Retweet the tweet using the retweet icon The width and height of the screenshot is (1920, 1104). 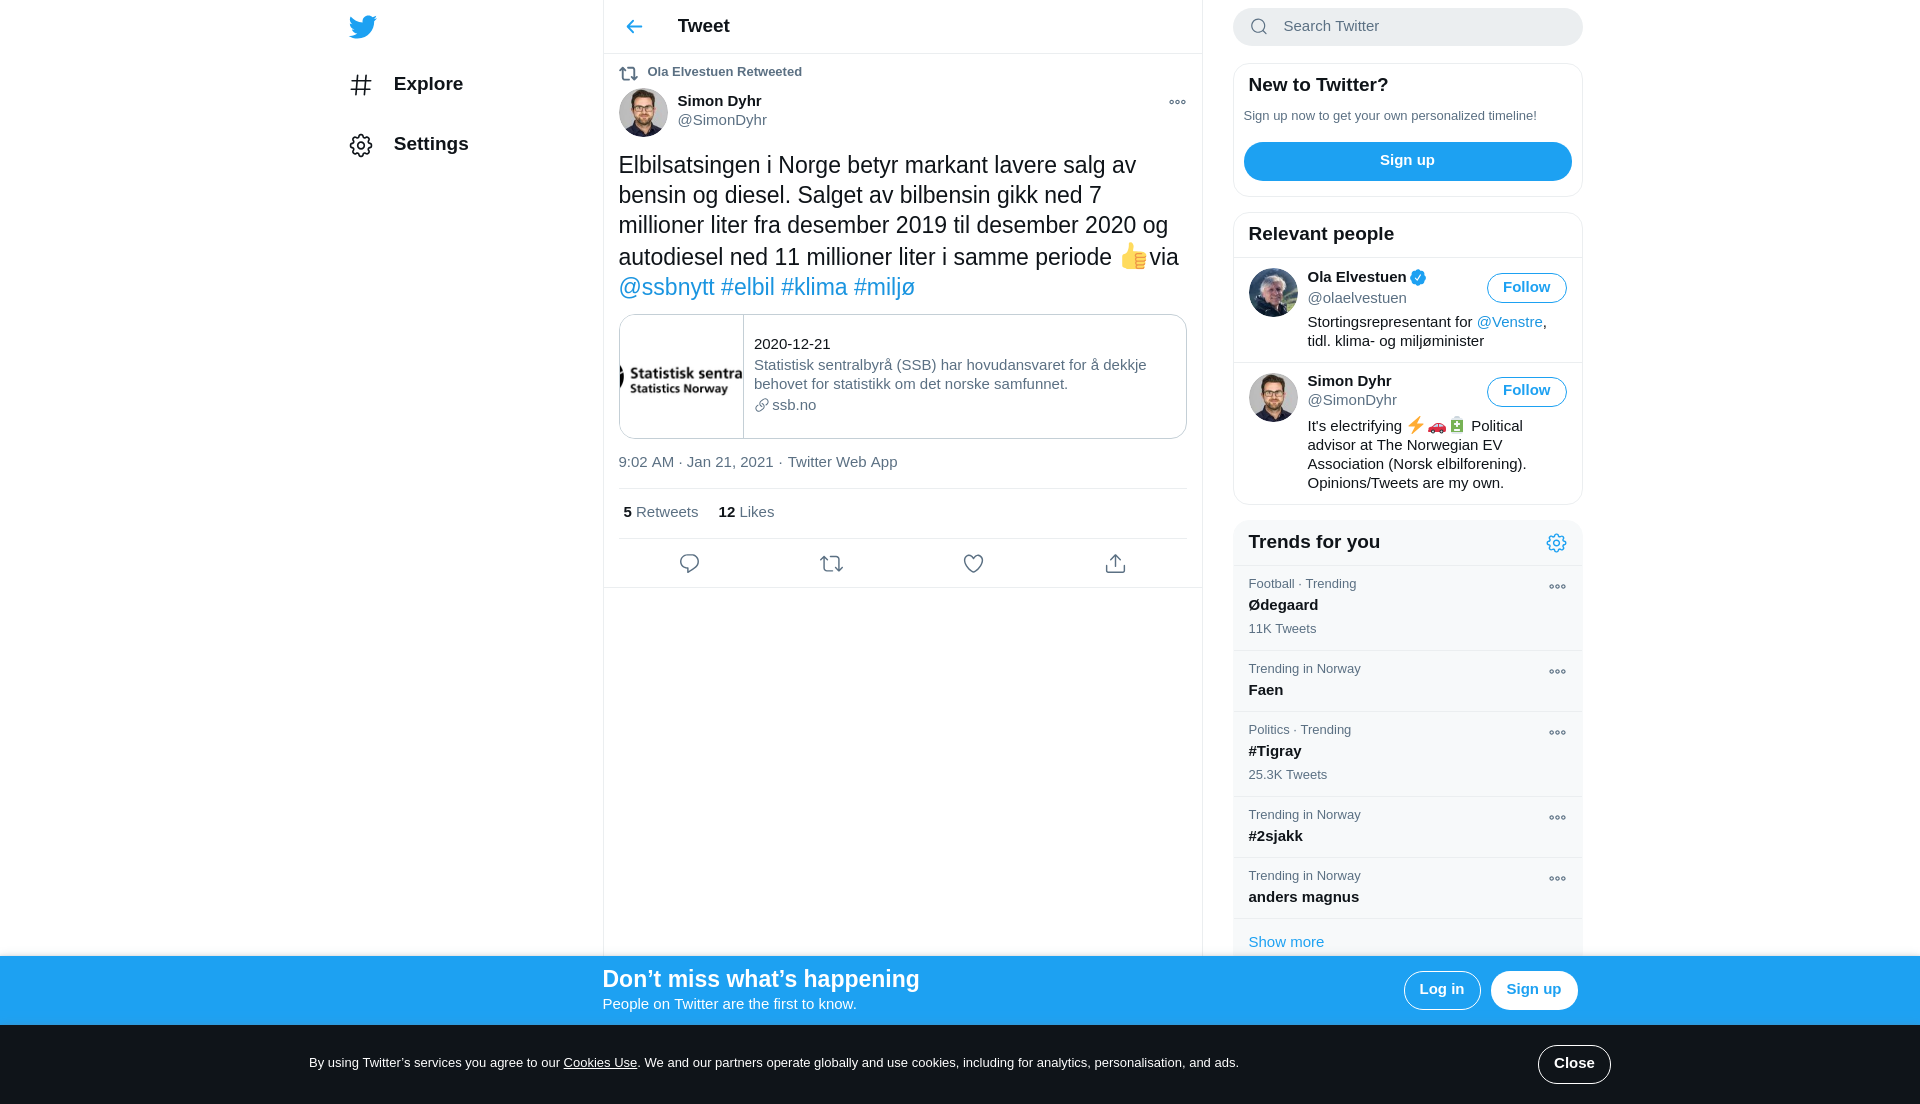click(831, 564)
